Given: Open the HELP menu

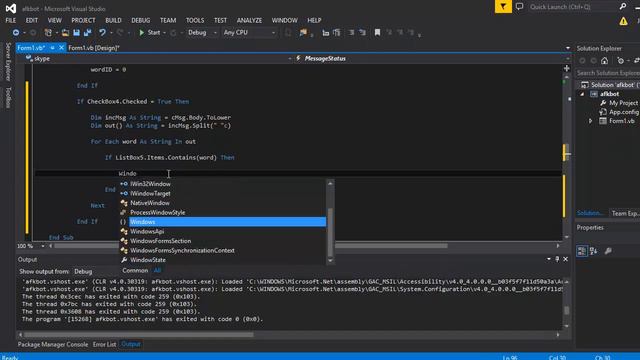Looking at the screenshot, I should (x=314, y=20).
